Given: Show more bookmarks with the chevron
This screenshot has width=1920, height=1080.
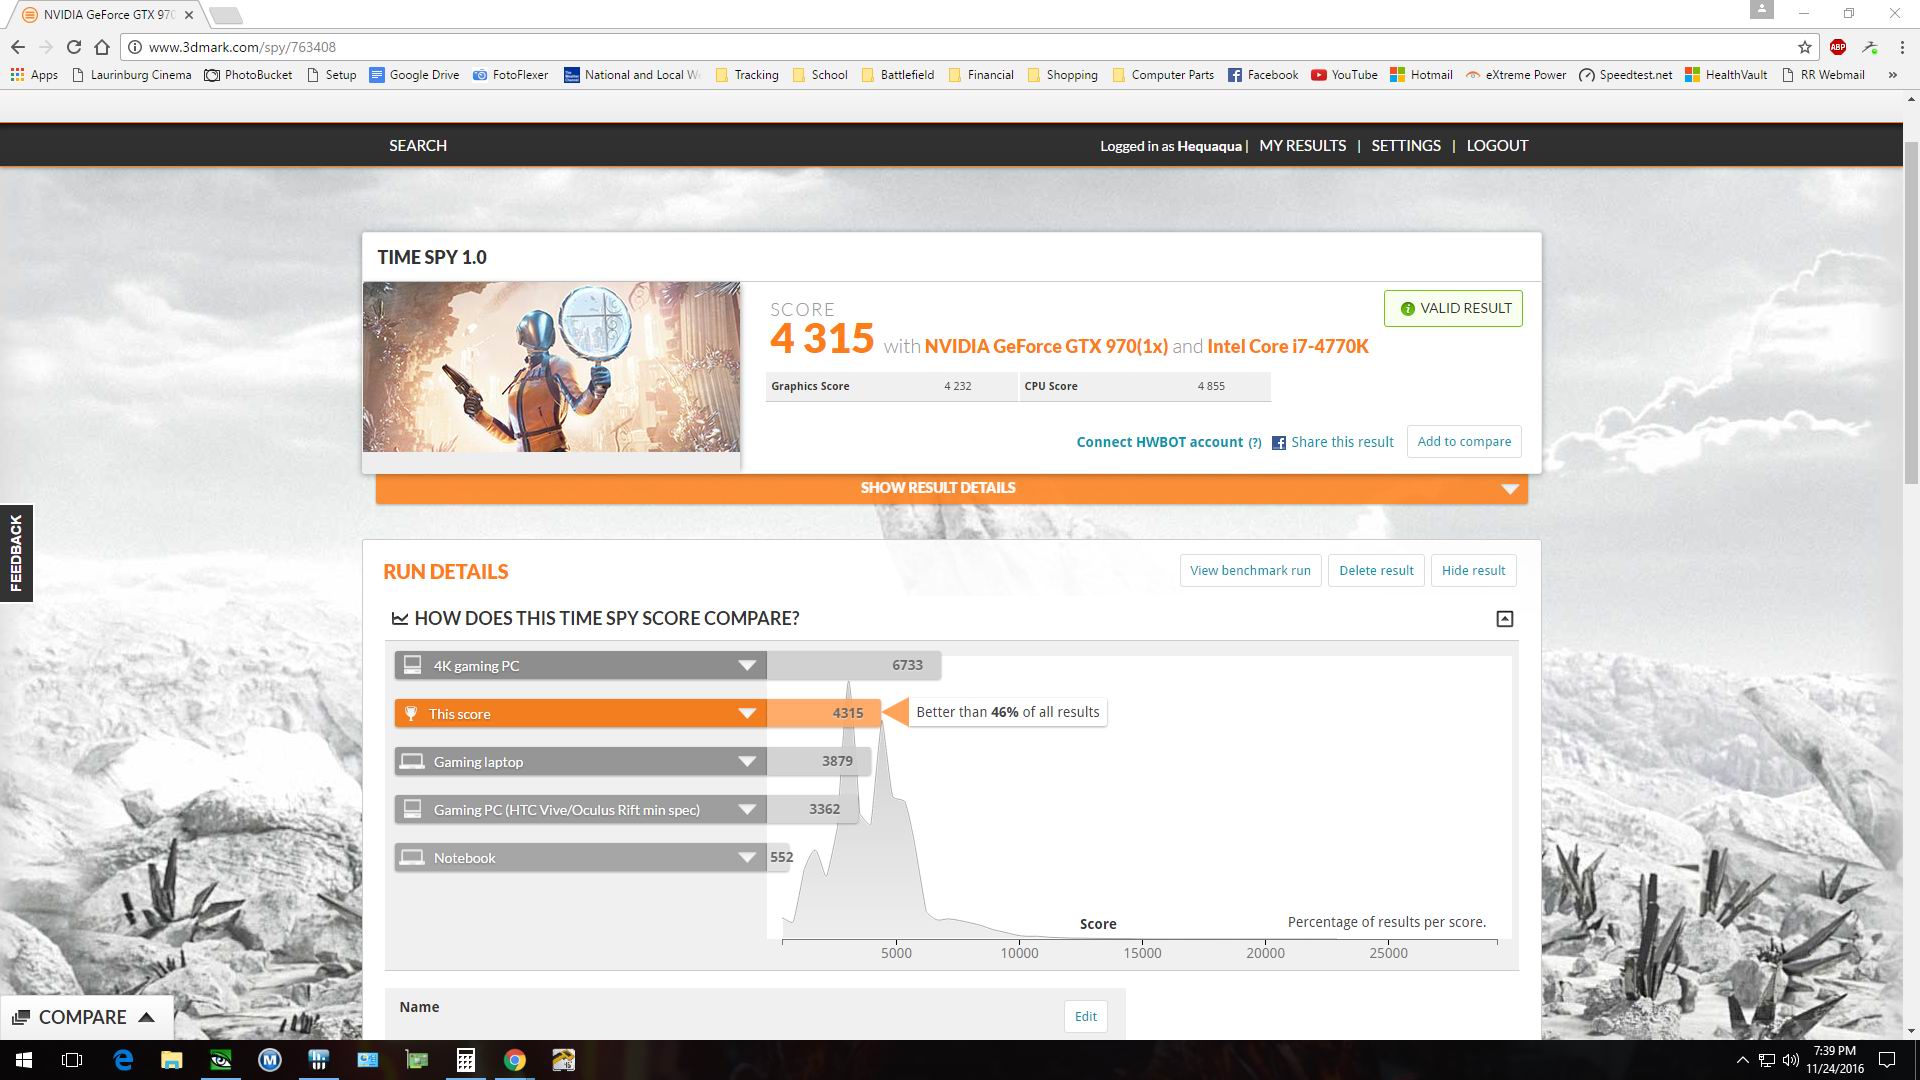Looking at the screenshot, I should click(1892, 75).
